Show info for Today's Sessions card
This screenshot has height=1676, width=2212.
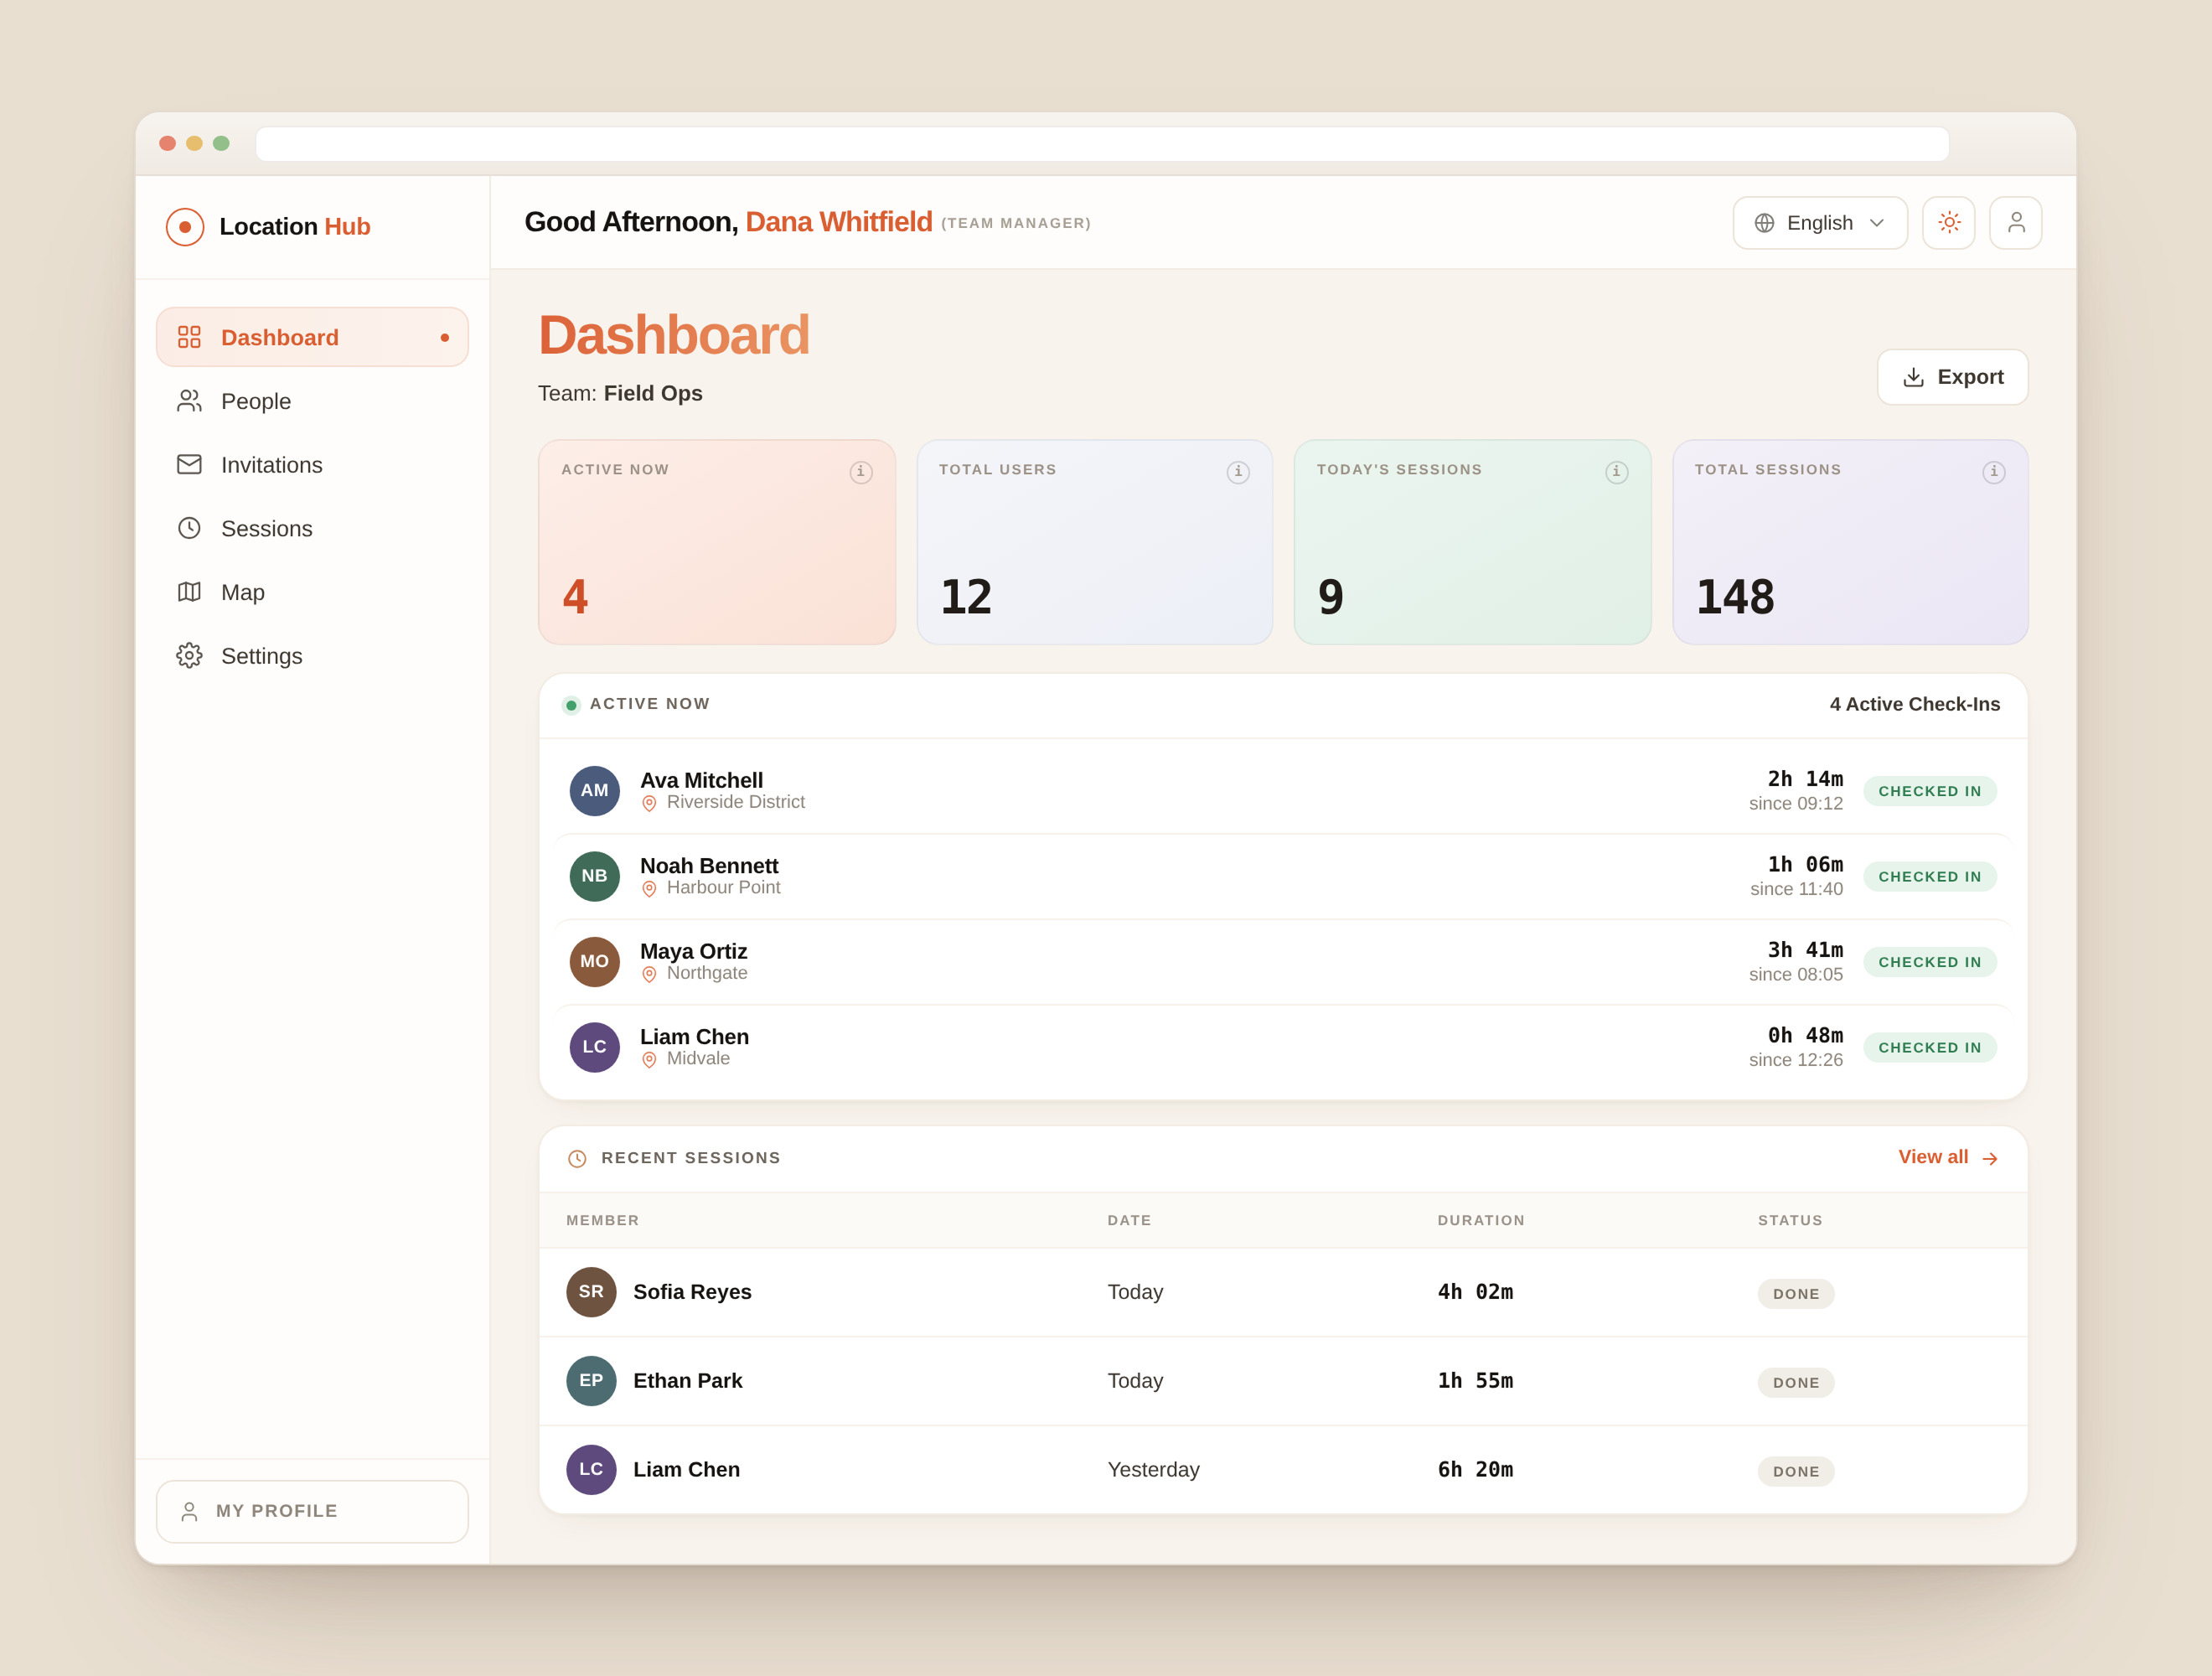[1616, 472]
